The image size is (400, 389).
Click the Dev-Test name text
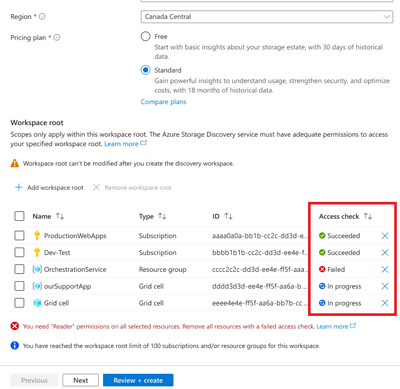57,252
